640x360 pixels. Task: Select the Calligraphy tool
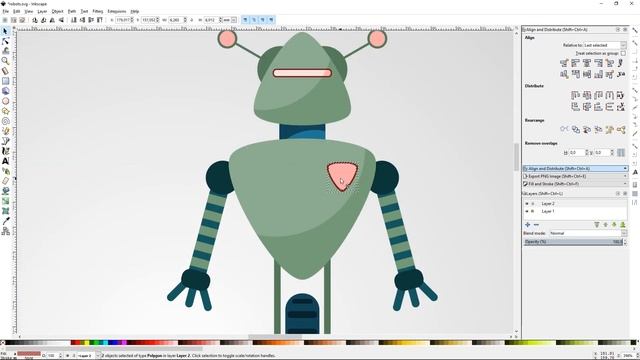tap(5, 151)
